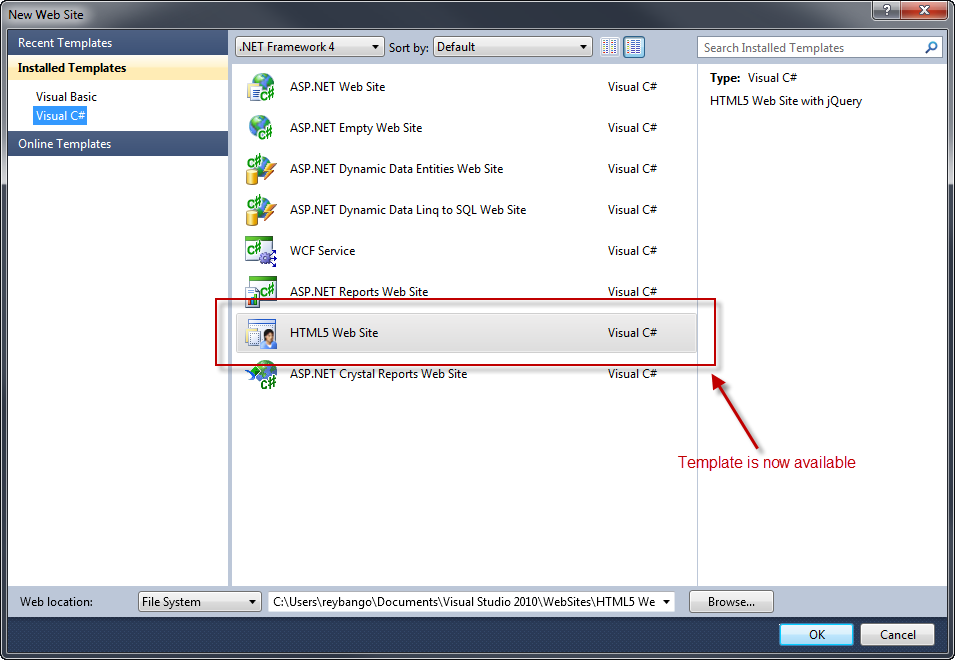This screenshot has width=955, height=660.
Task: Click the ASP.NET Reports Web Site icon
Action: [x=261, y=292]
